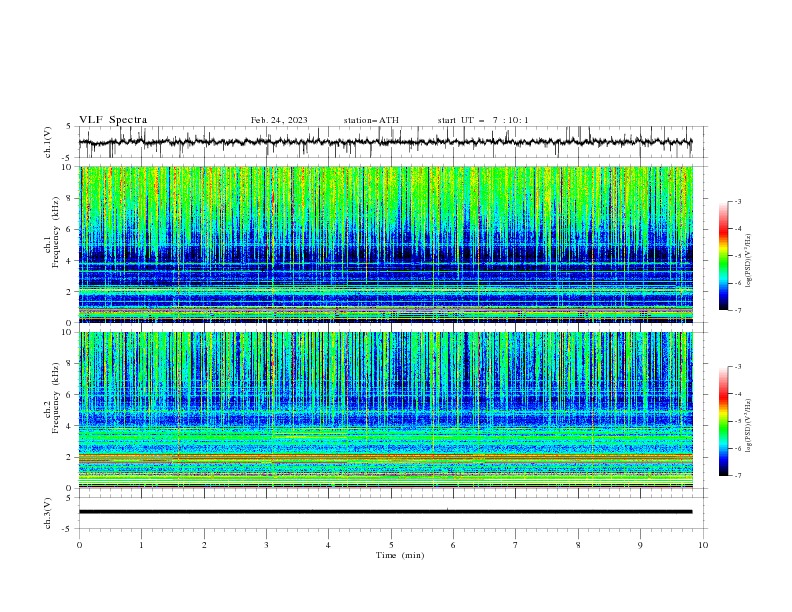Click the time axis tick '0'

point(79,545)
